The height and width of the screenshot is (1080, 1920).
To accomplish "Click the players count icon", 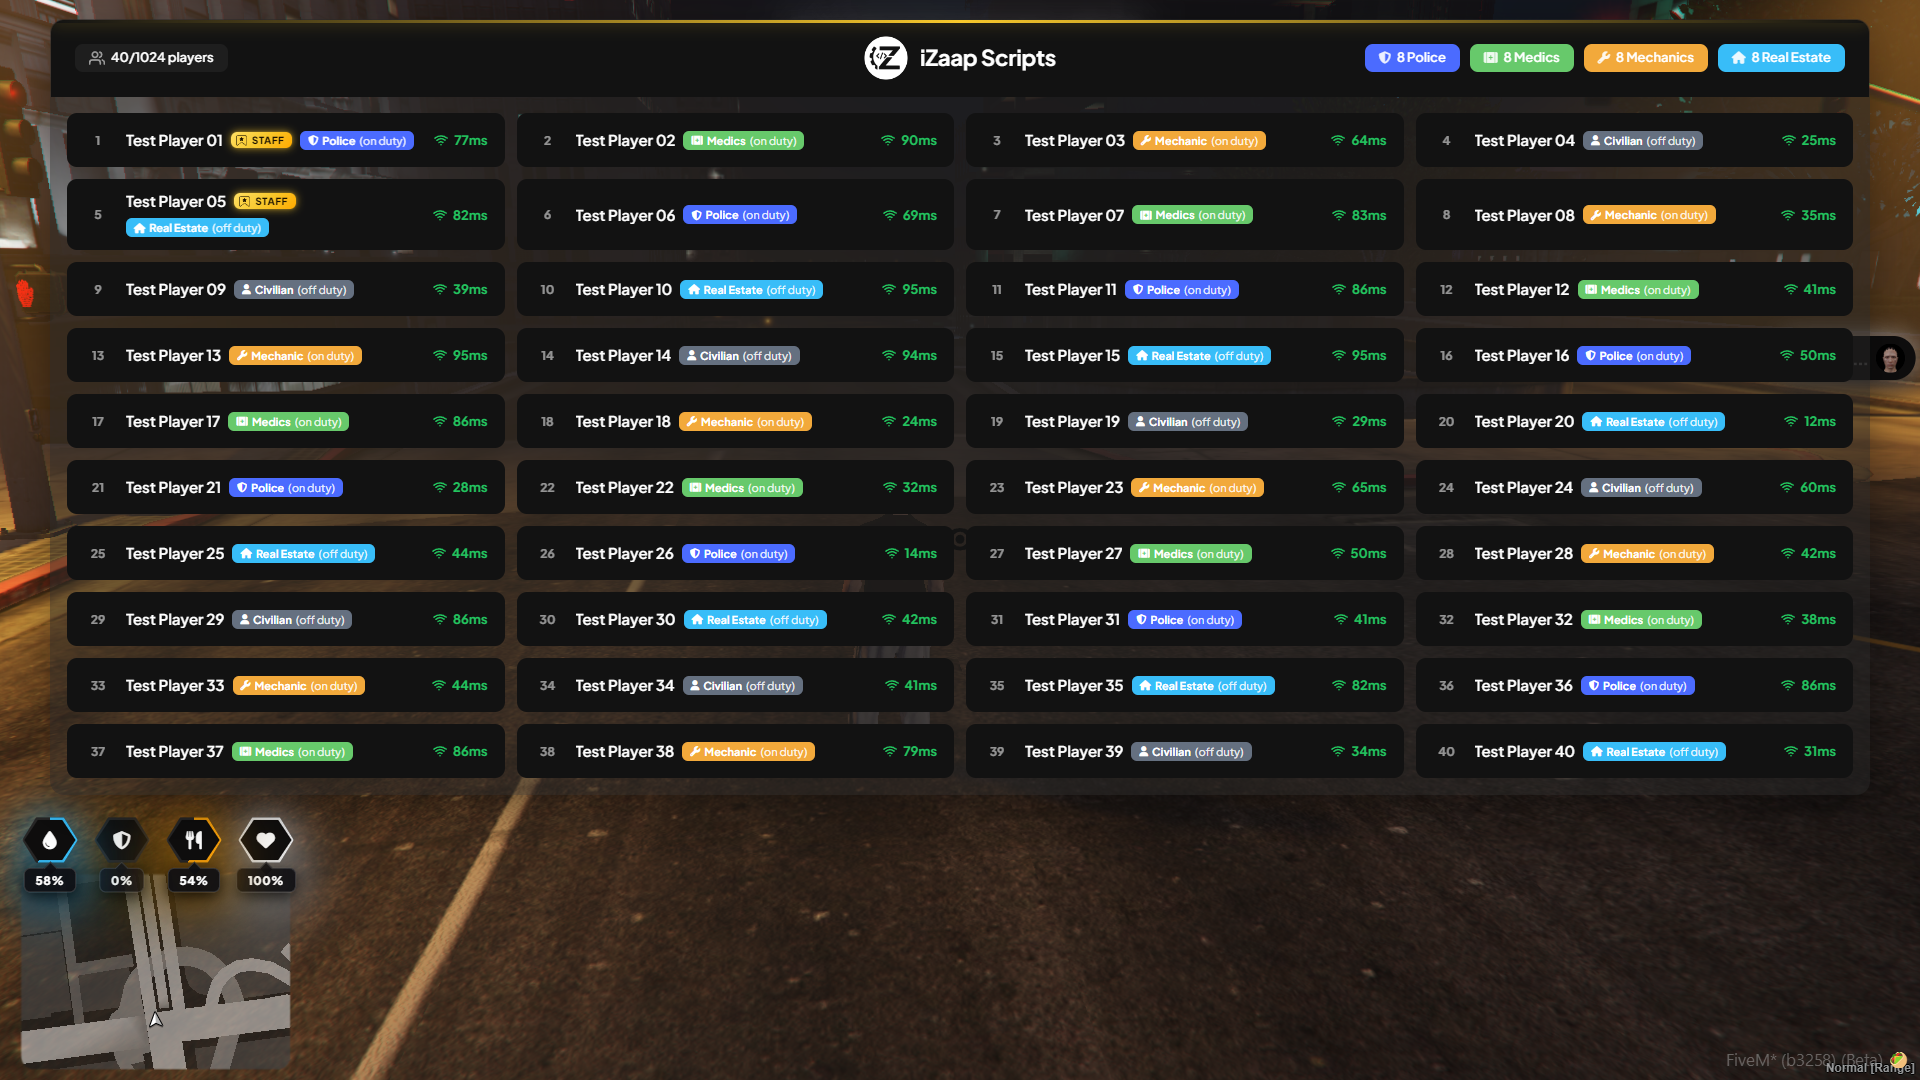I will 97,58.
